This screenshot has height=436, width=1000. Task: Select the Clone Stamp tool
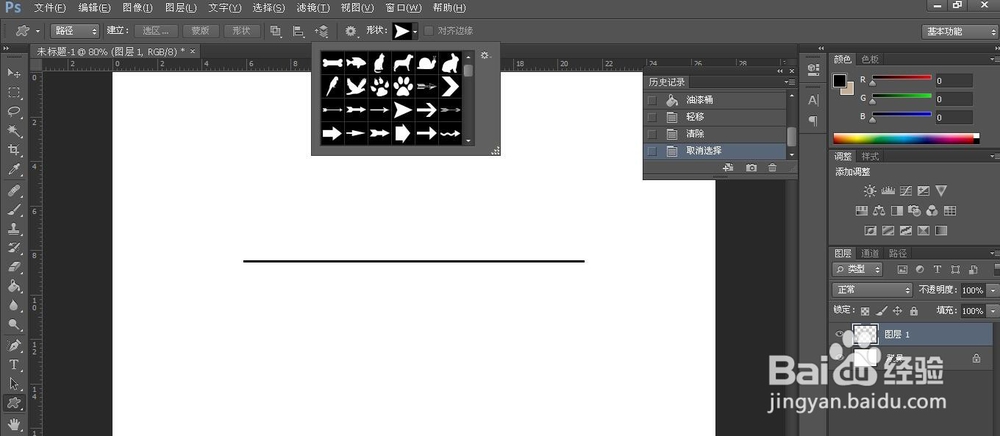(x=13, y=229)
